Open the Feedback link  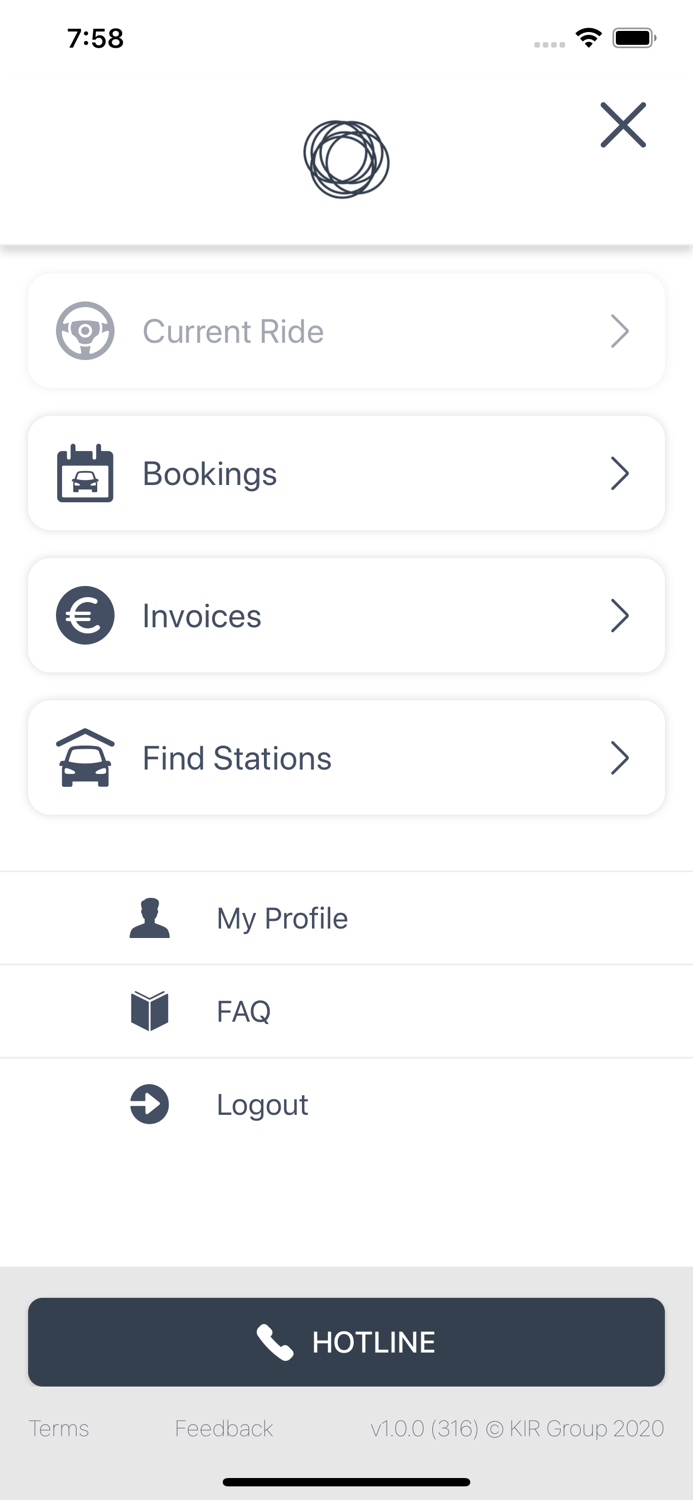pos(224,1428)
